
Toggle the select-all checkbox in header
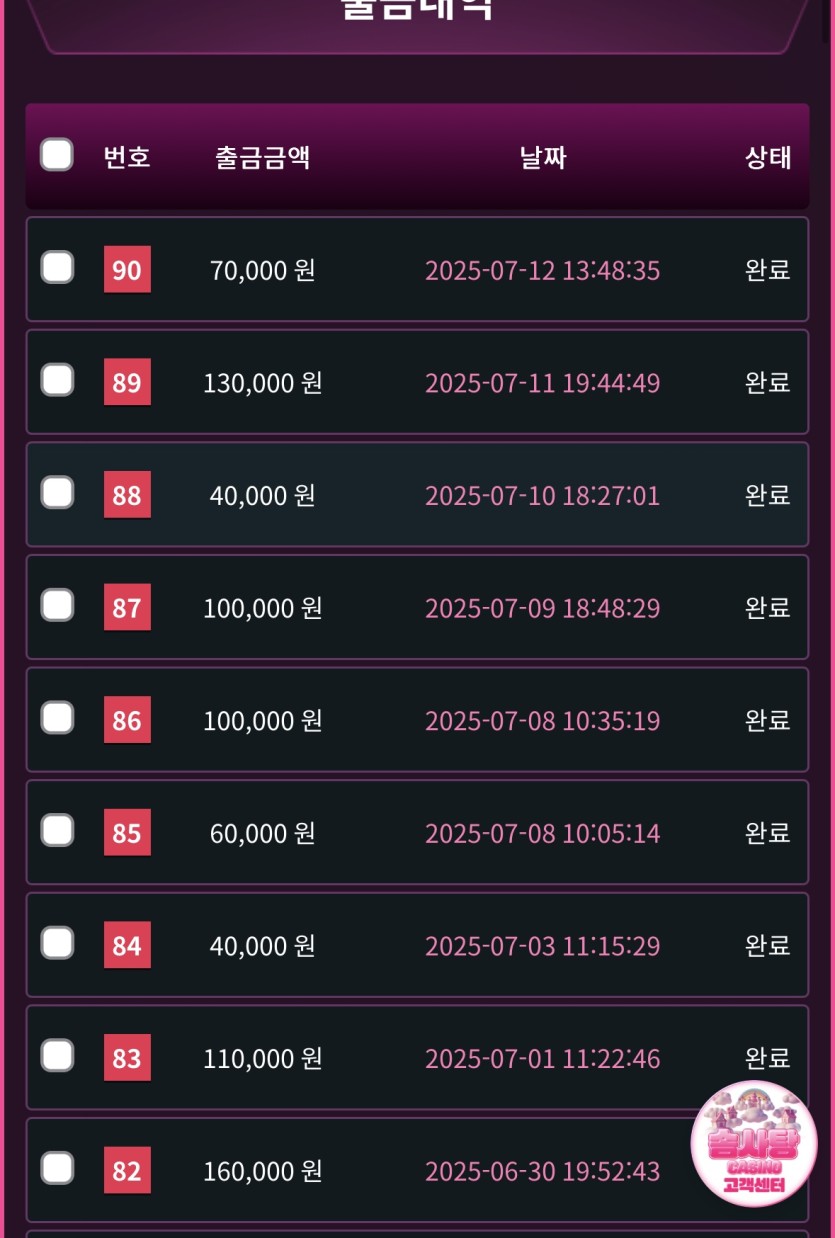(x=57, y=155)
